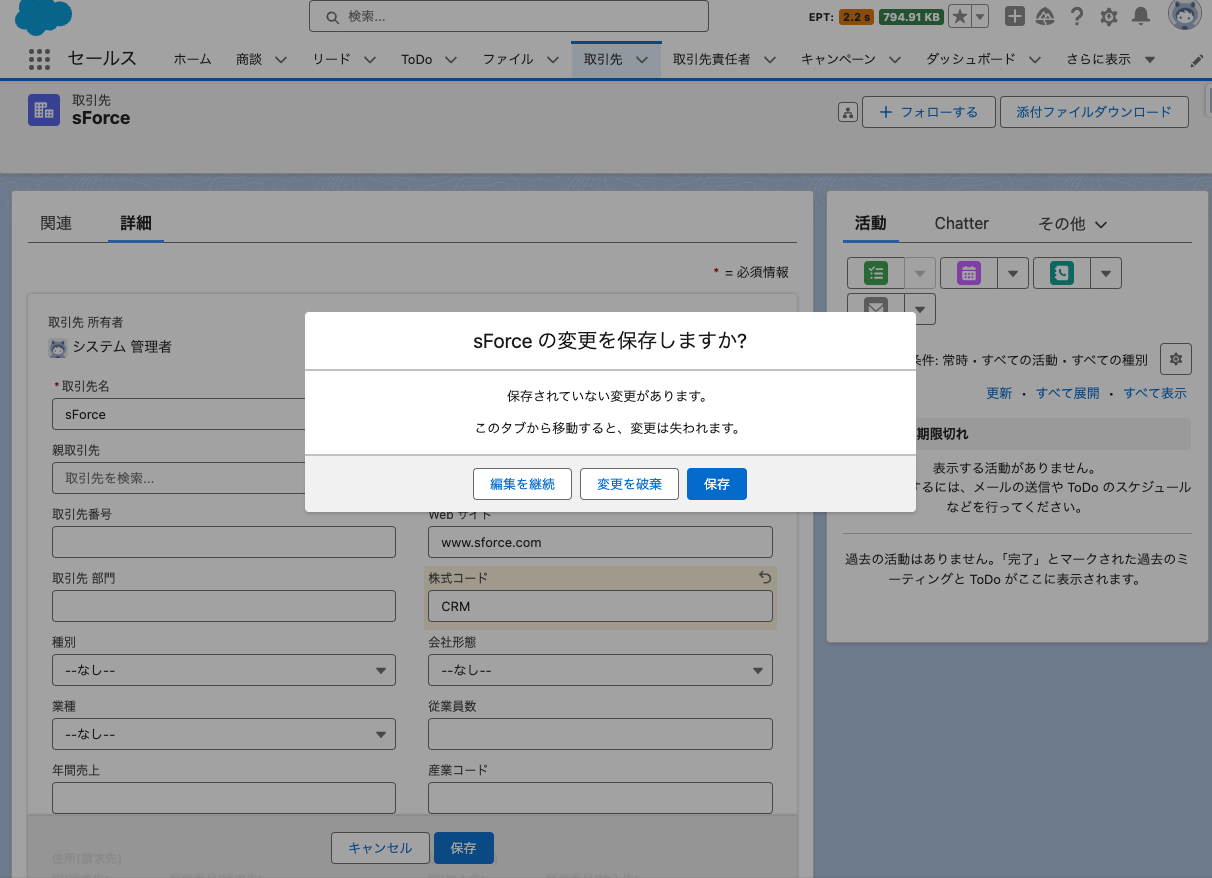Click 変更を破棄 in the dialog
The image size is (1212, 878).
point(629,483)
